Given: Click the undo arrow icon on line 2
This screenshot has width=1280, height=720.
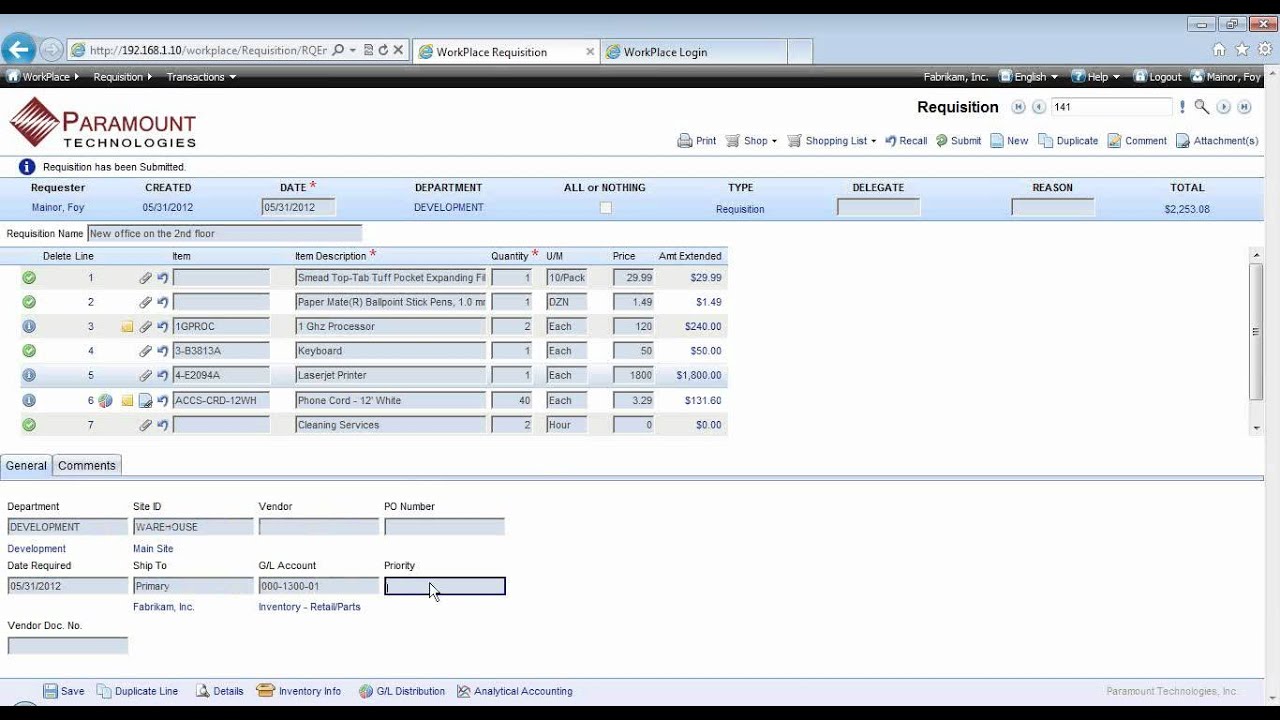Looking at the screenshot, I should tap(162, 302).
